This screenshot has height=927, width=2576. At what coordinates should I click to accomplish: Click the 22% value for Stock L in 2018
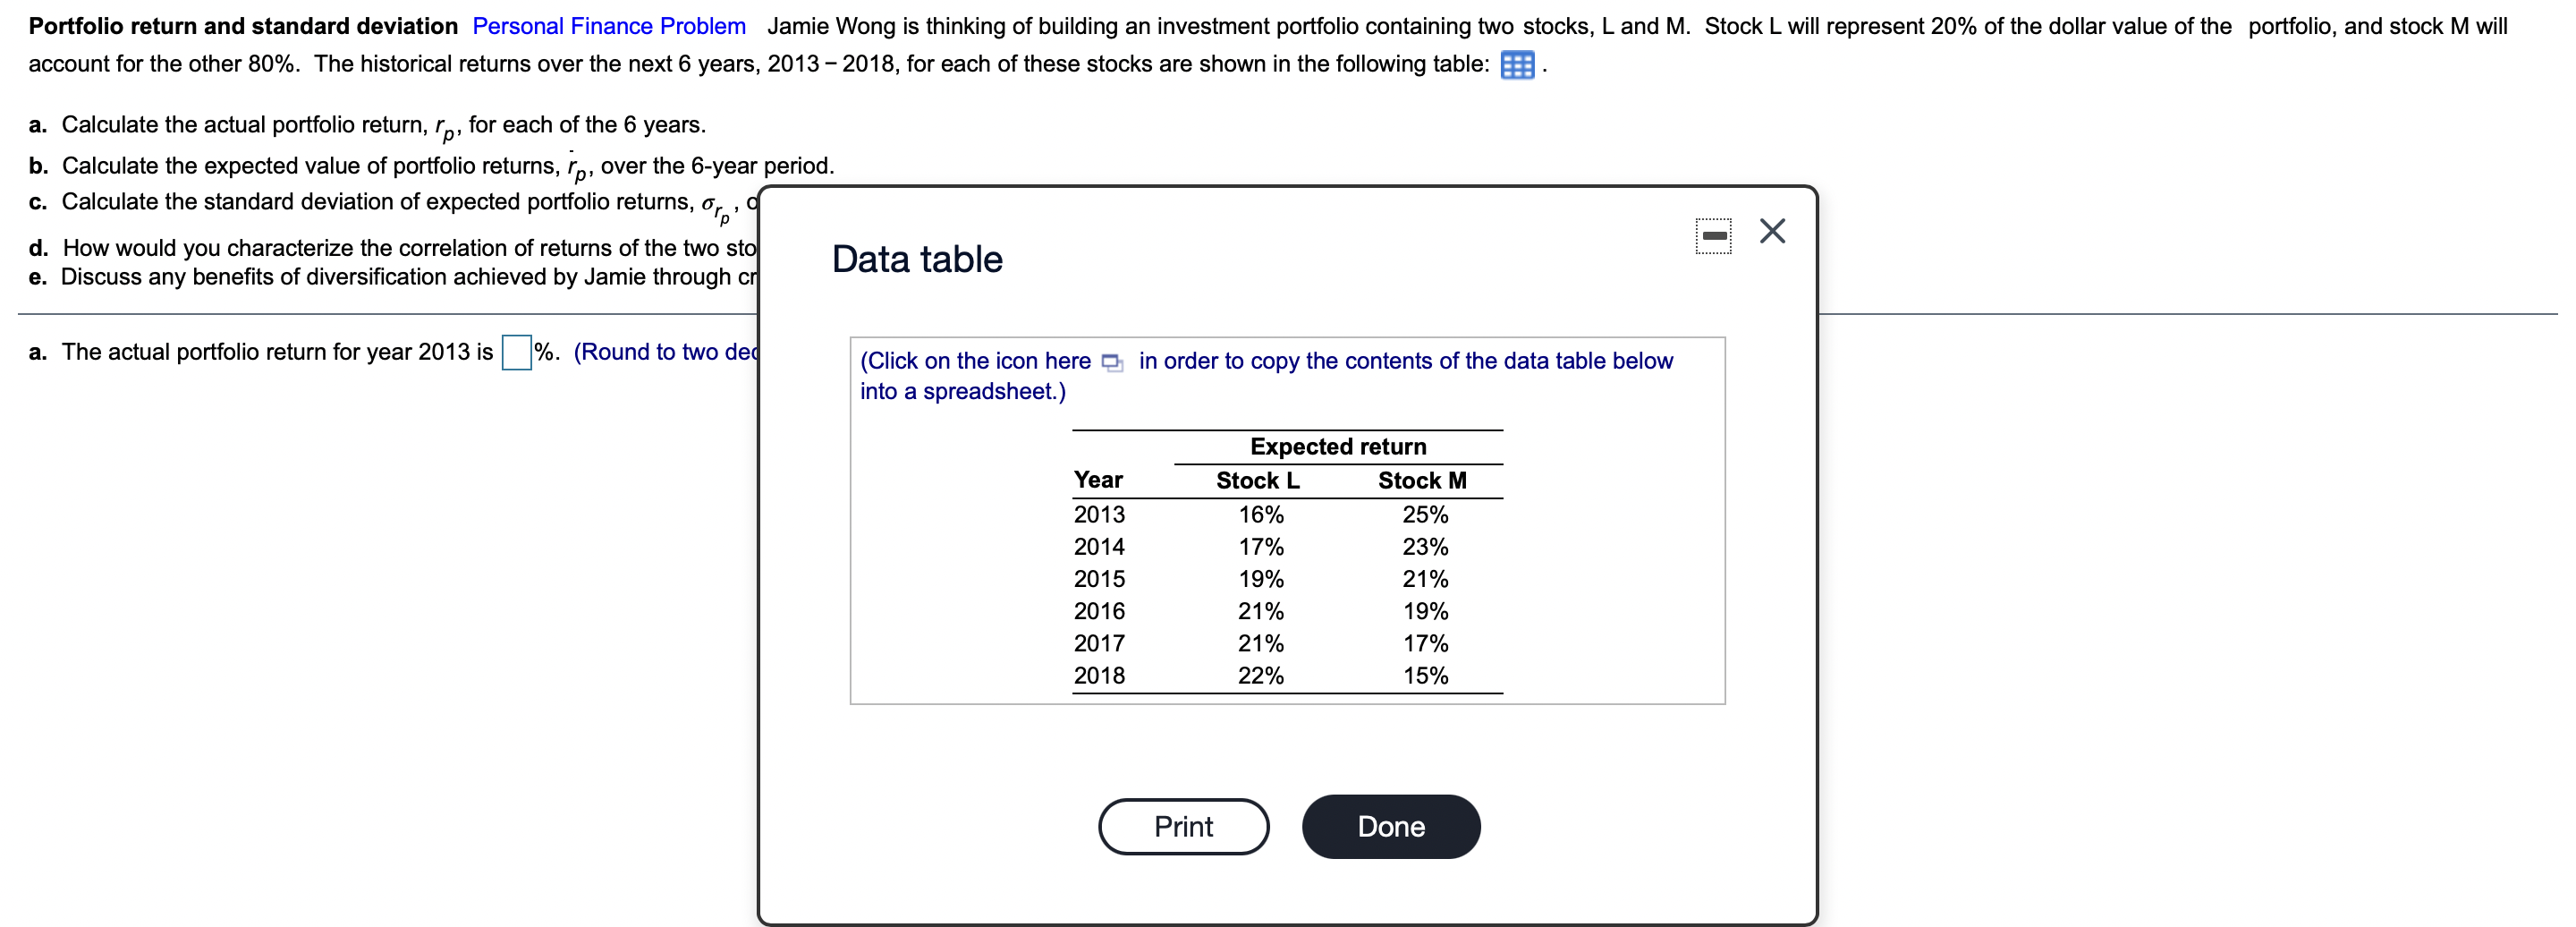point(1259,676)
